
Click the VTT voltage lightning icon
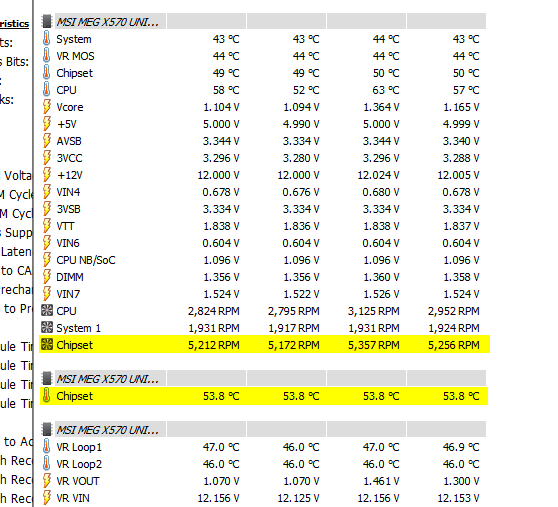(x=47, y=226)
